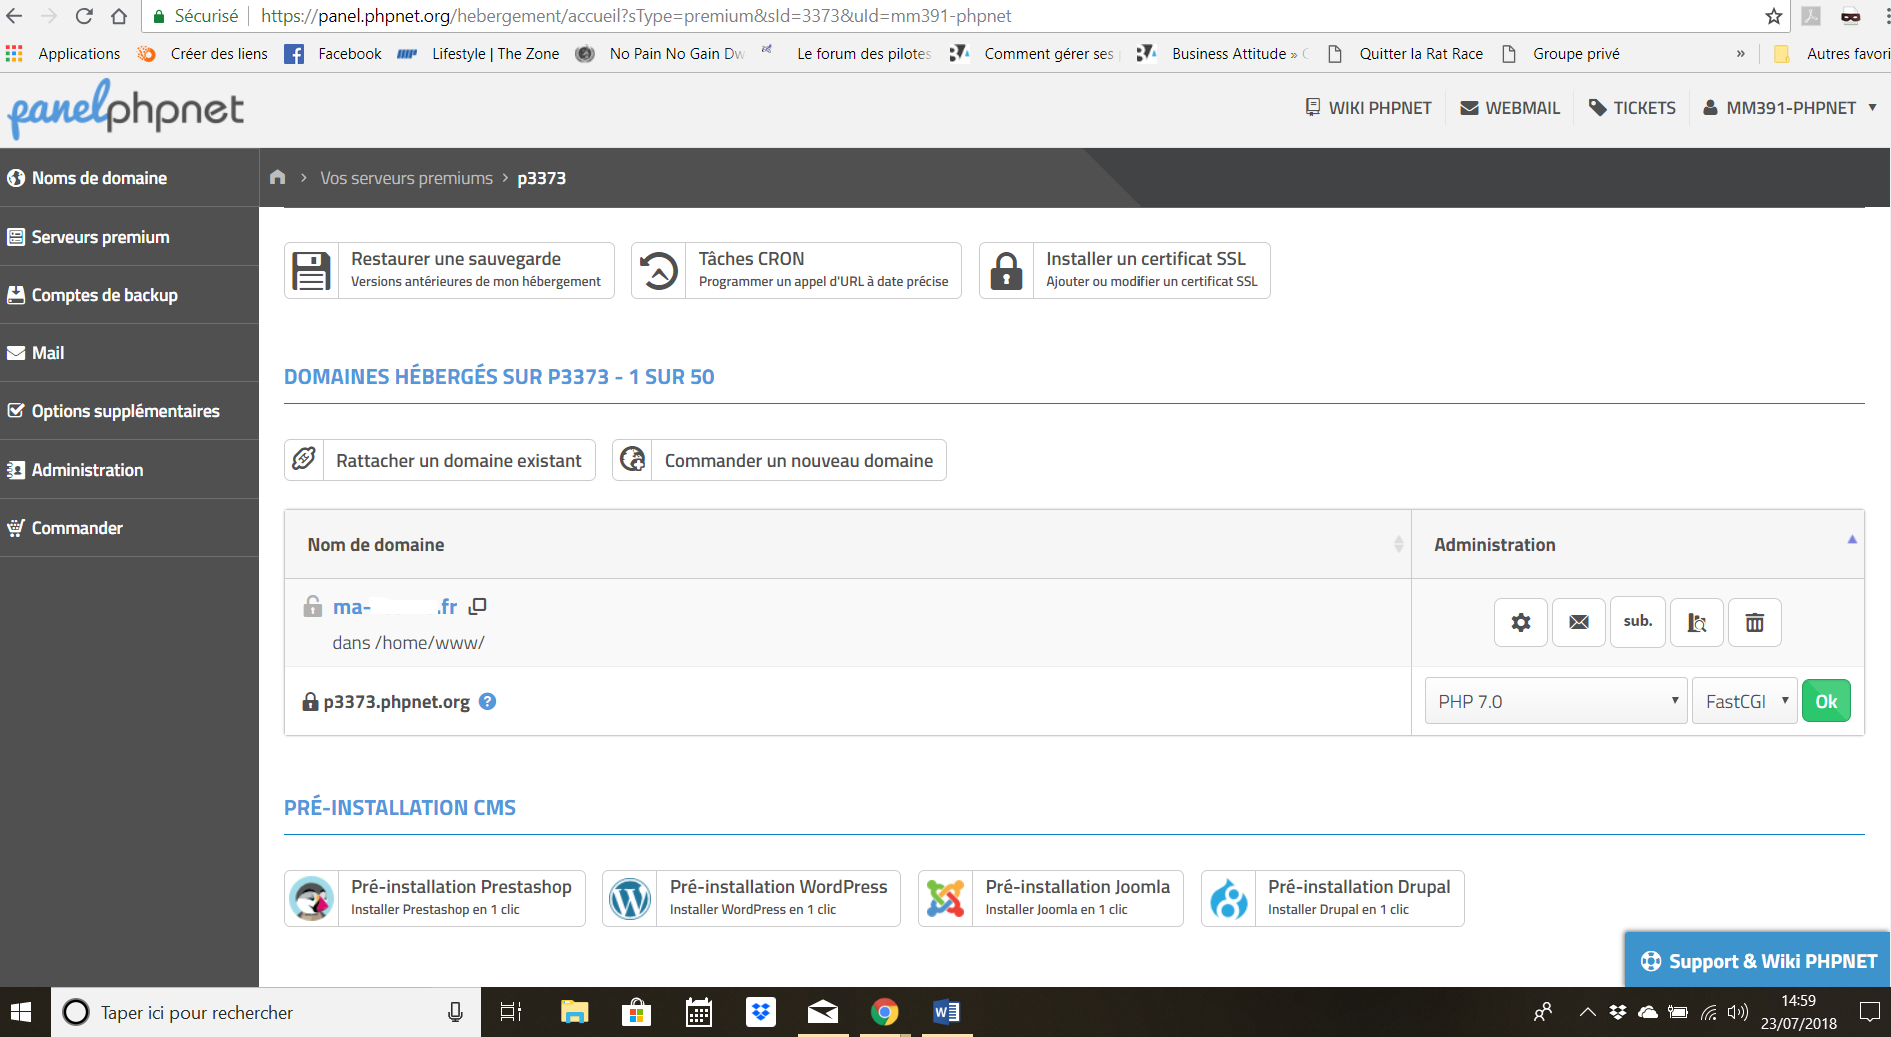
Task: Sort by Nom de domaine column
Action: tap(376, 545)
